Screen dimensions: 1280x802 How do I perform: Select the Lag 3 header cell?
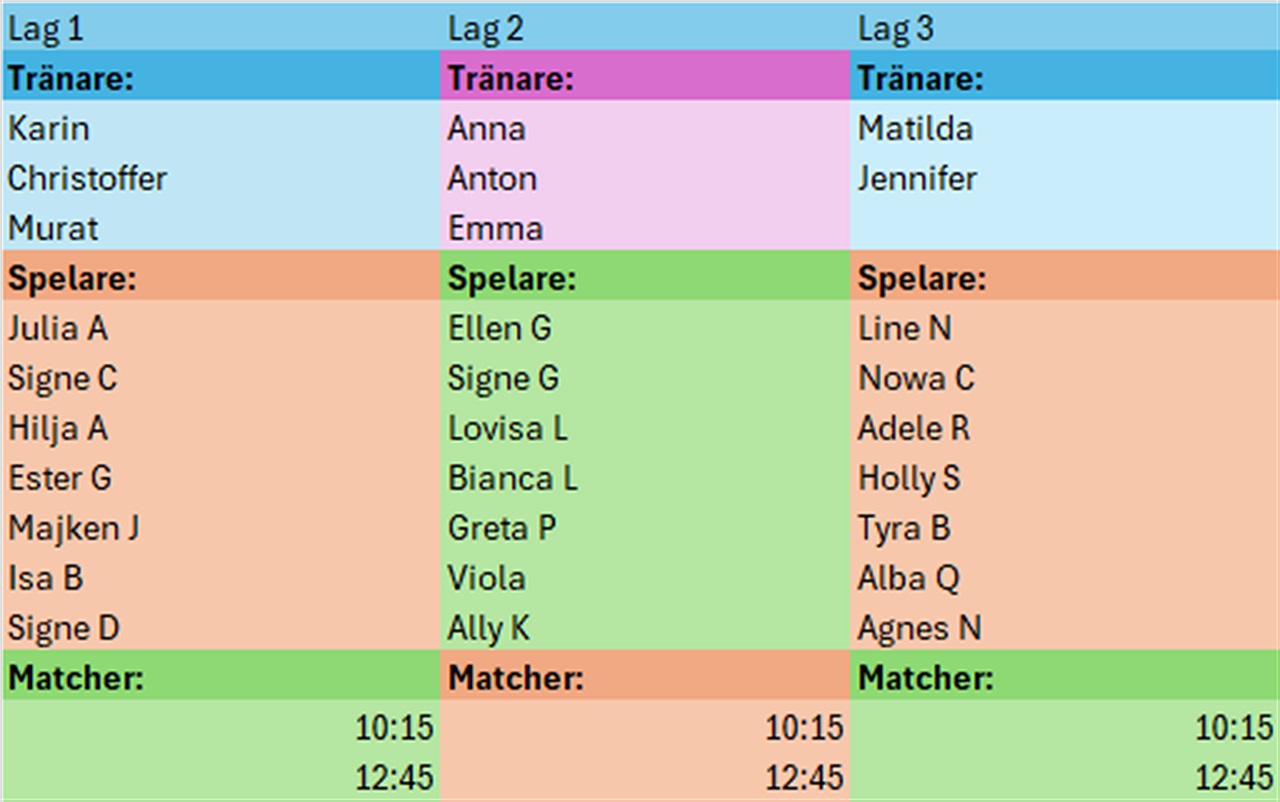tap(1064, 28)
